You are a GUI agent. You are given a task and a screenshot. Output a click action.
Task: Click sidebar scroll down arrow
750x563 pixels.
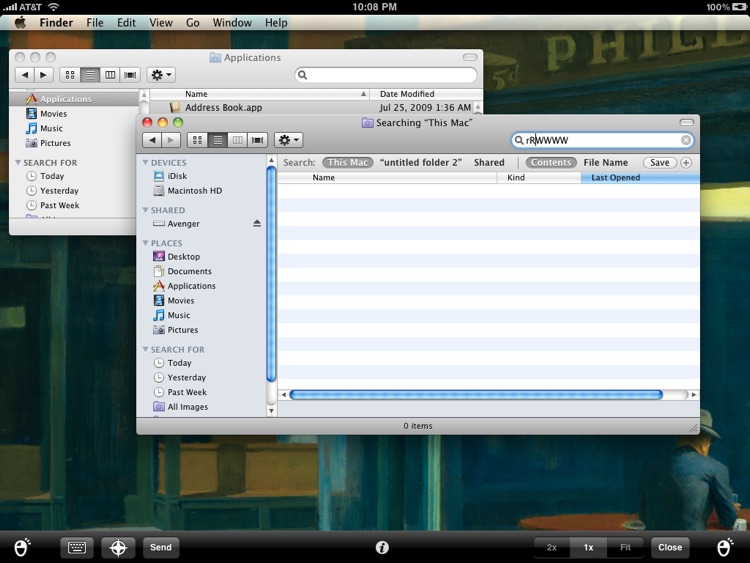(x=271, y=411)
